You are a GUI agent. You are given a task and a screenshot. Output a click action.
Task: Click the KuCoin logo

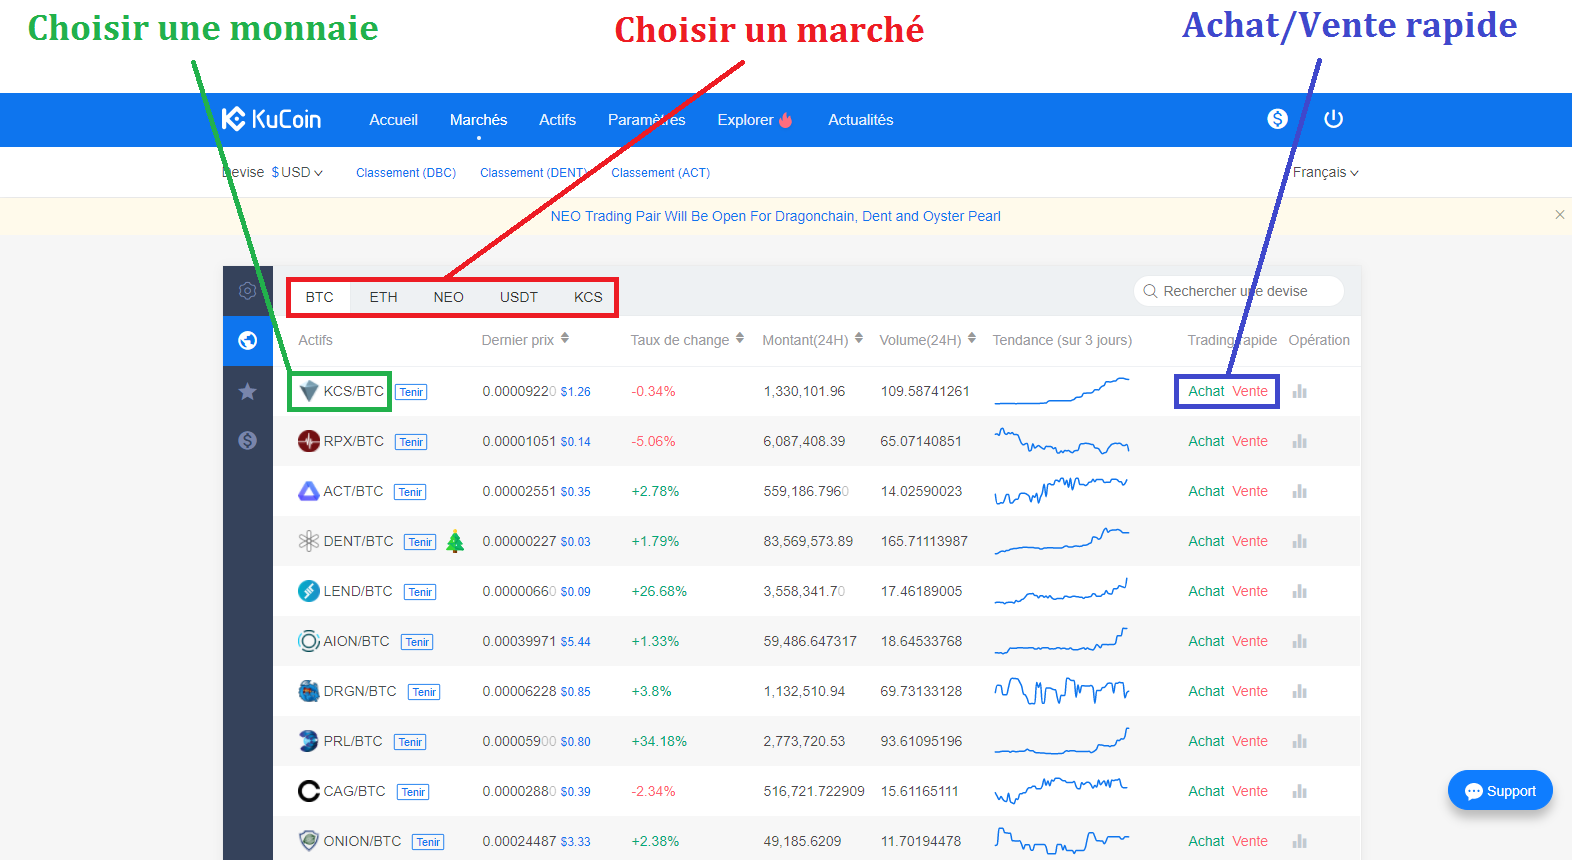pyautogui.click(x=271, y=119)
